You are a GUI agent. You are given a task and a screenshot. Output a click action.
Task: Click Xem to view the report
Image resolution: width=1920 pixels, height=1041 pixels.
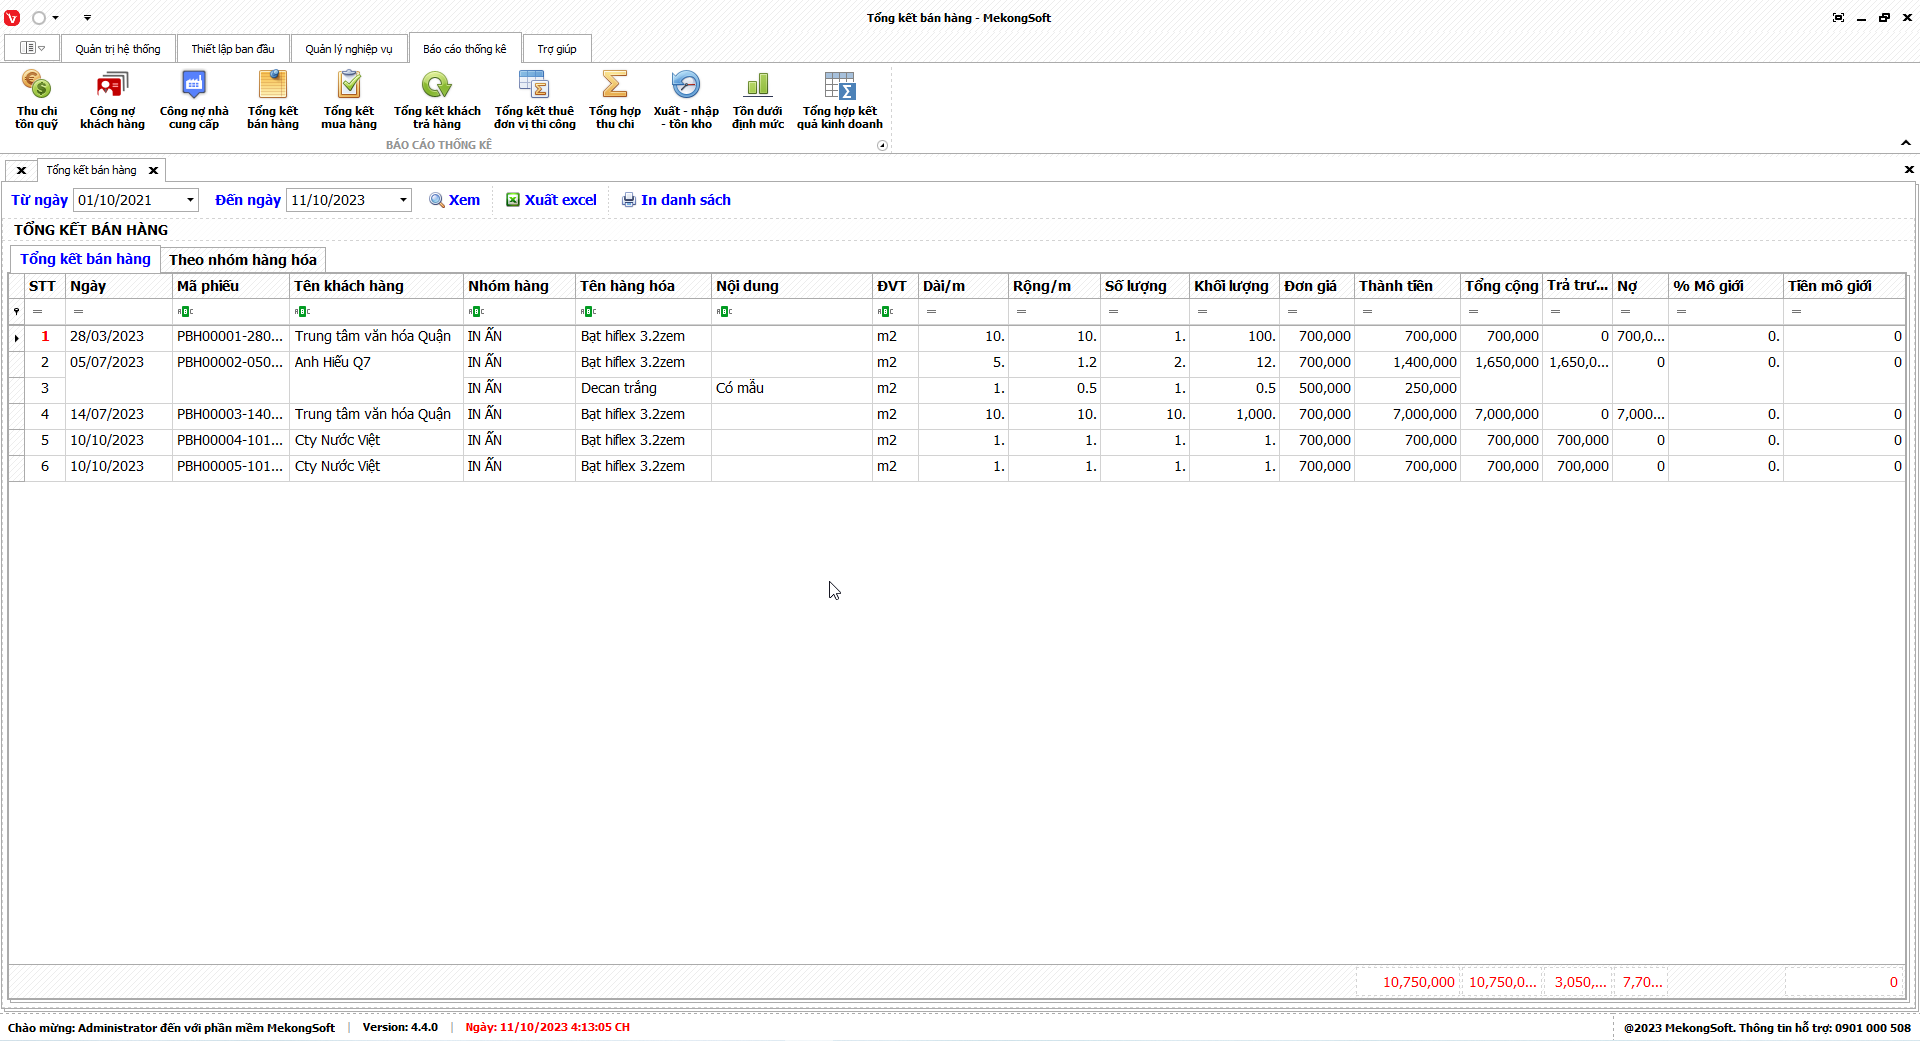pyautogui.click(x=455, y=200)
